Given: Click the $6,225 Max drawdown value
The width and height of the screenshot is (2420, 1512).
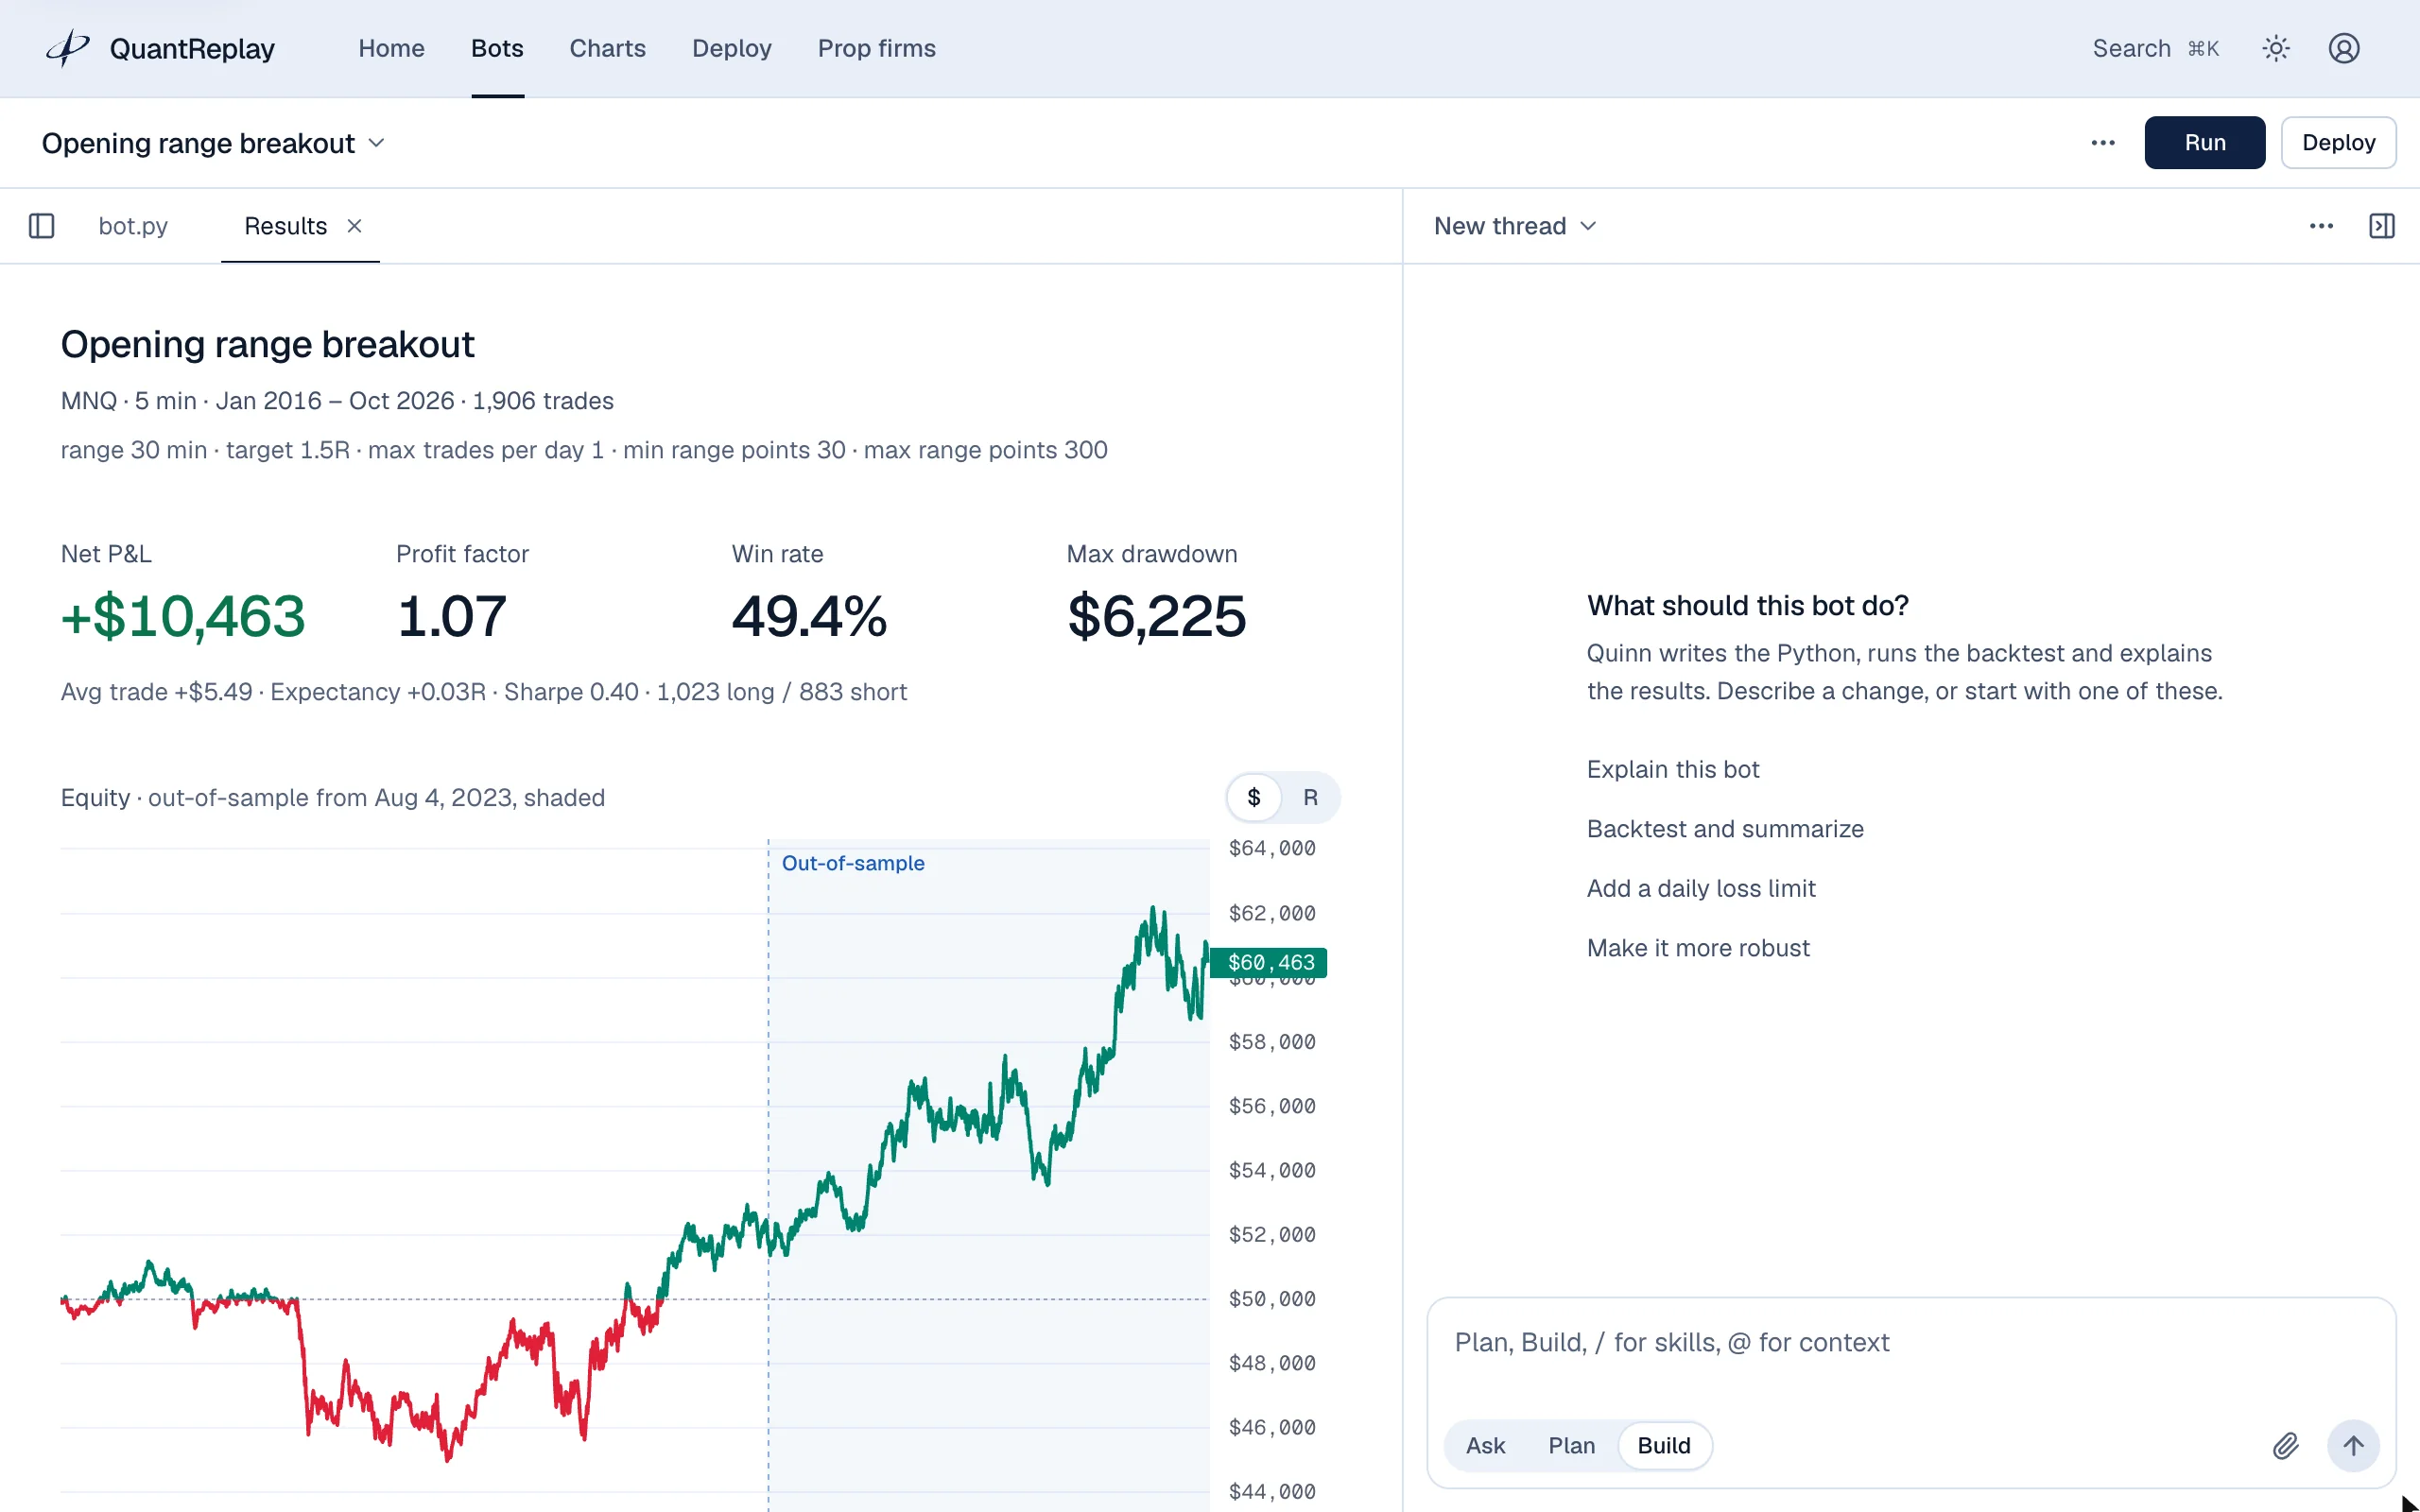Looking at the screenshot, I should click(x=1156, y=616).
